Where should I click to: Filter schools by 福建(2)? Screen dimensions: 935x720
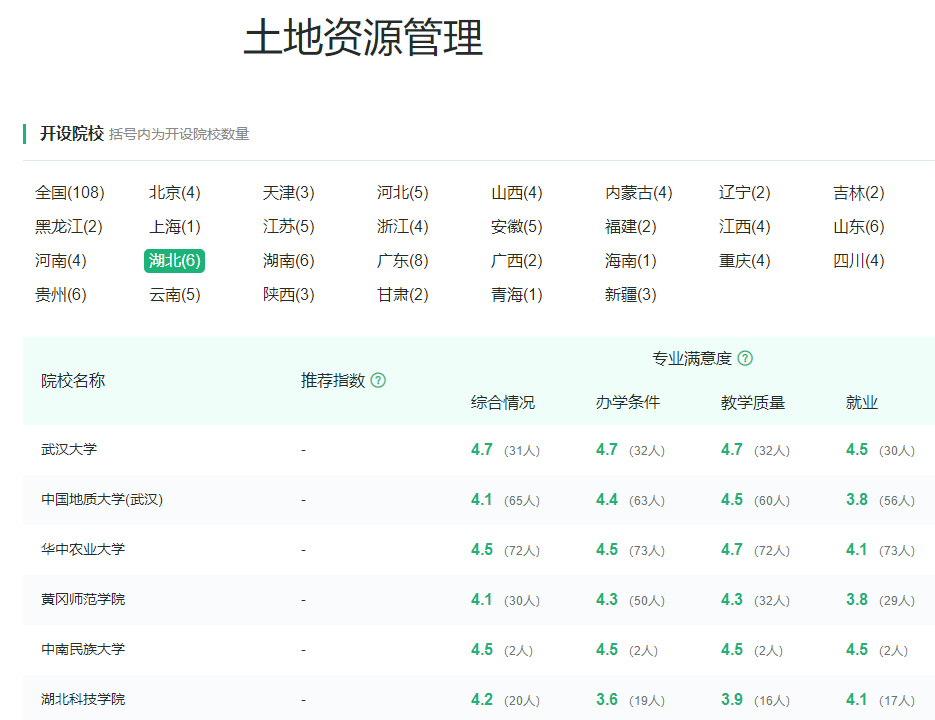630,227
